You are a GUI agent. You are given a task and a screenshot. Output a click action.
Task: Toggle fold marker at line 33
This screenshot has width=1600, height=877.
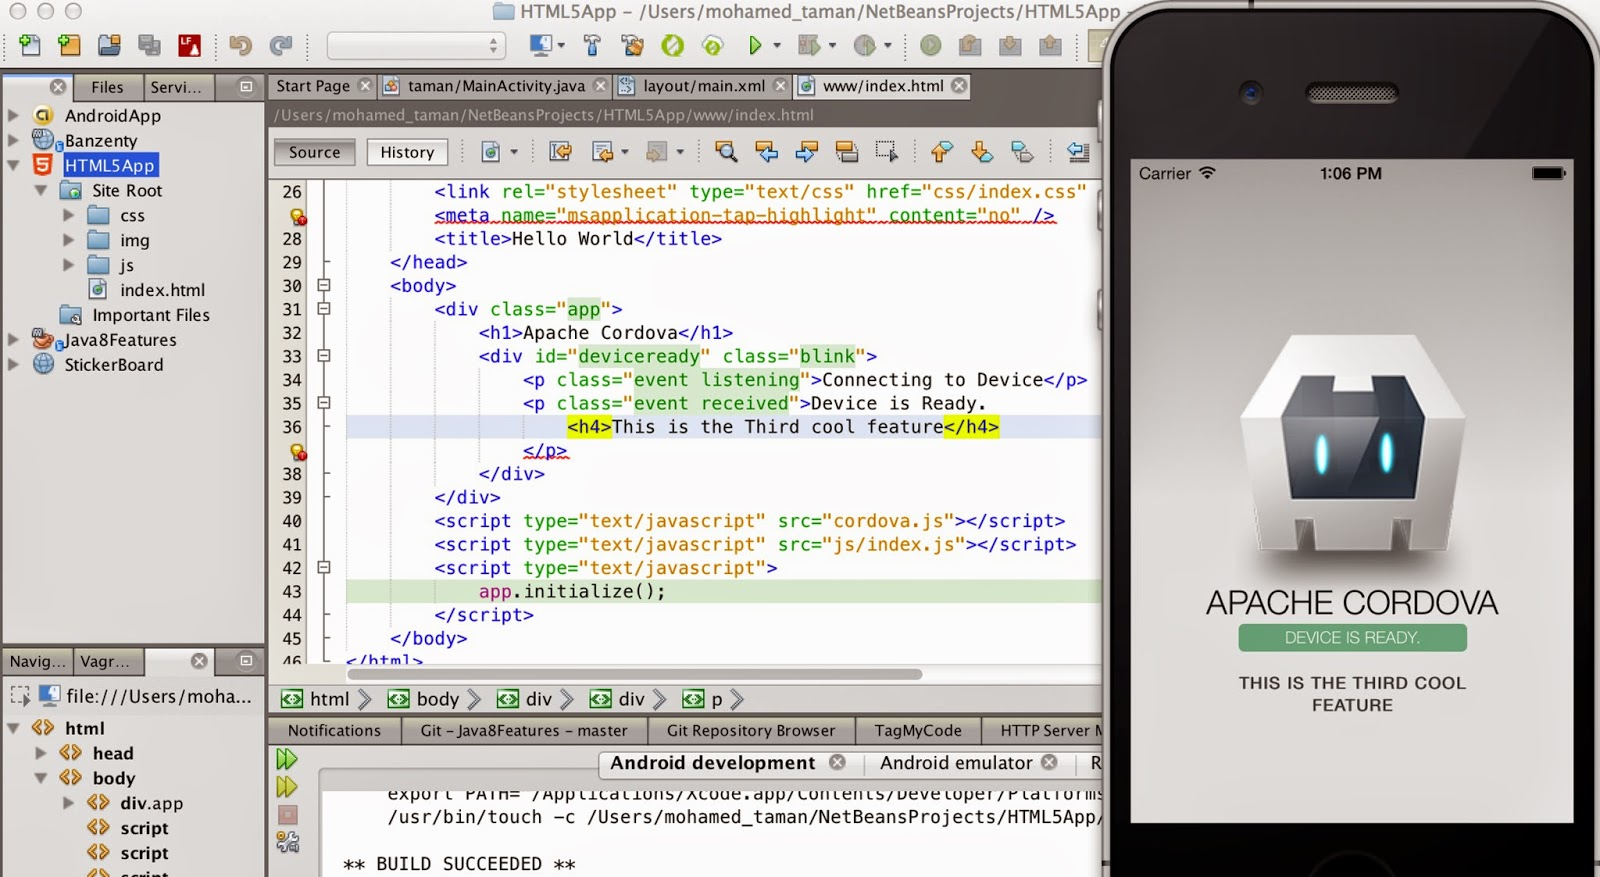tap(324, 356)
